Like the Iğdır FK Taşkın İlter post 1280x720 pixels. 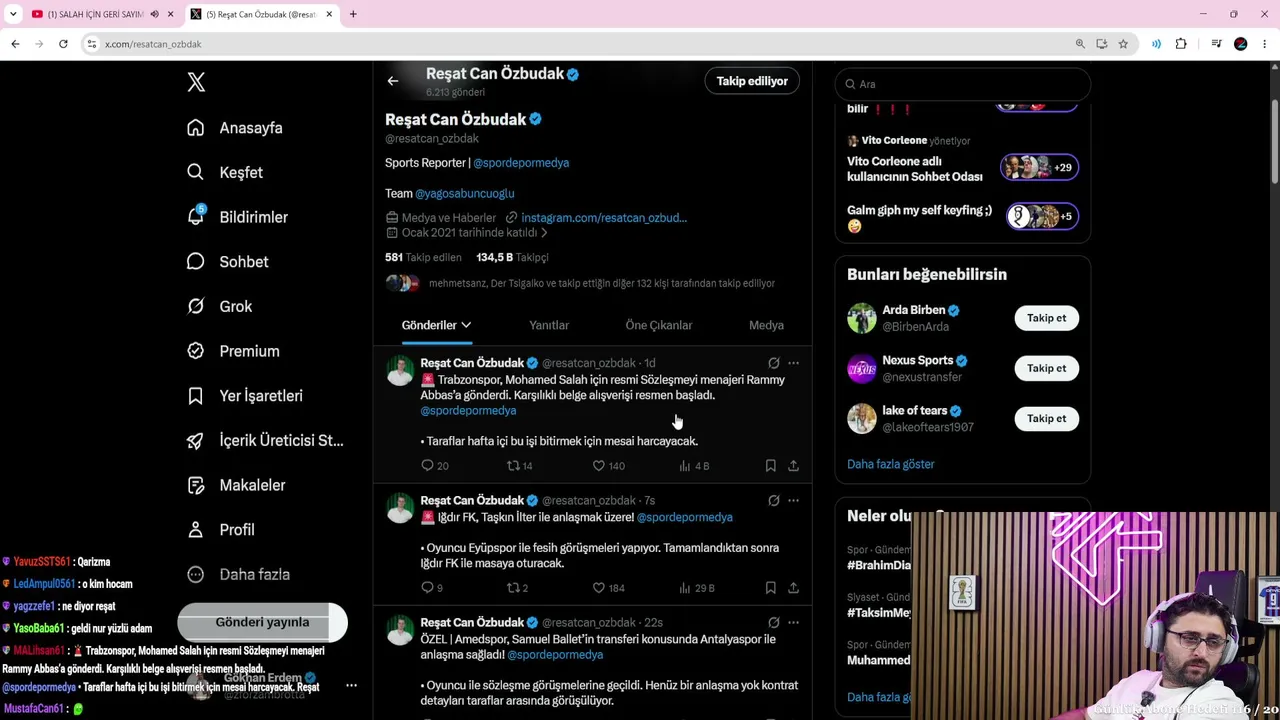click(x=598, y=588)
